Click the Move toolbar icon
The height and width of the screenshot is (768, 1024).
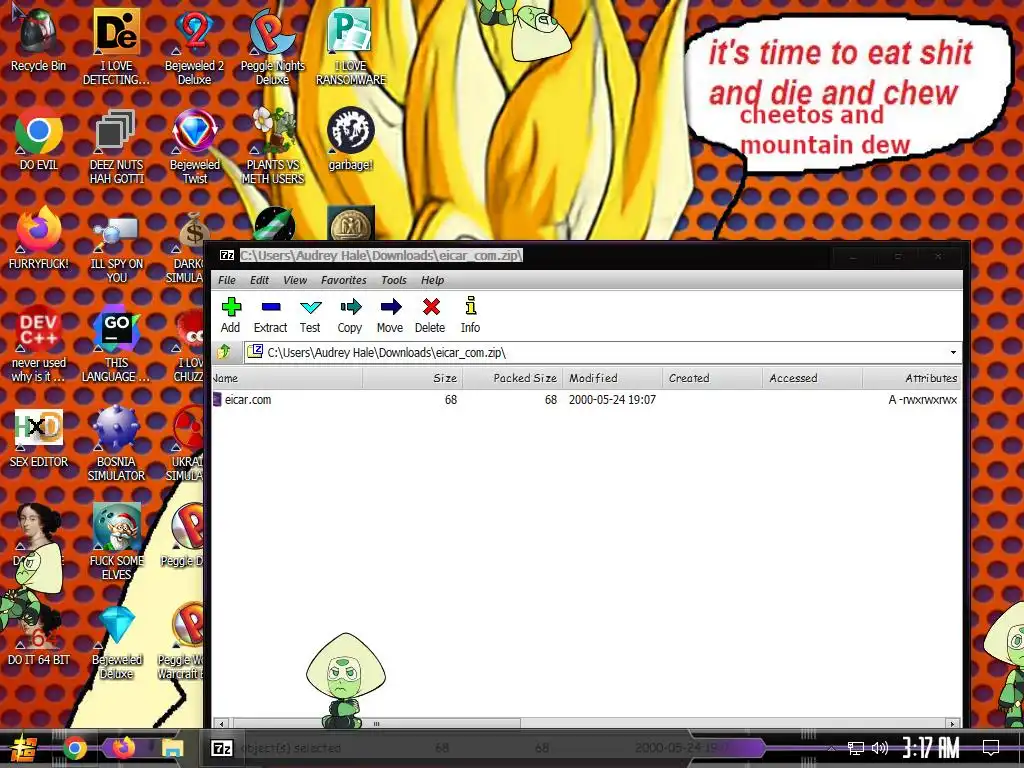pyautogui.click(x=390, y=315)
